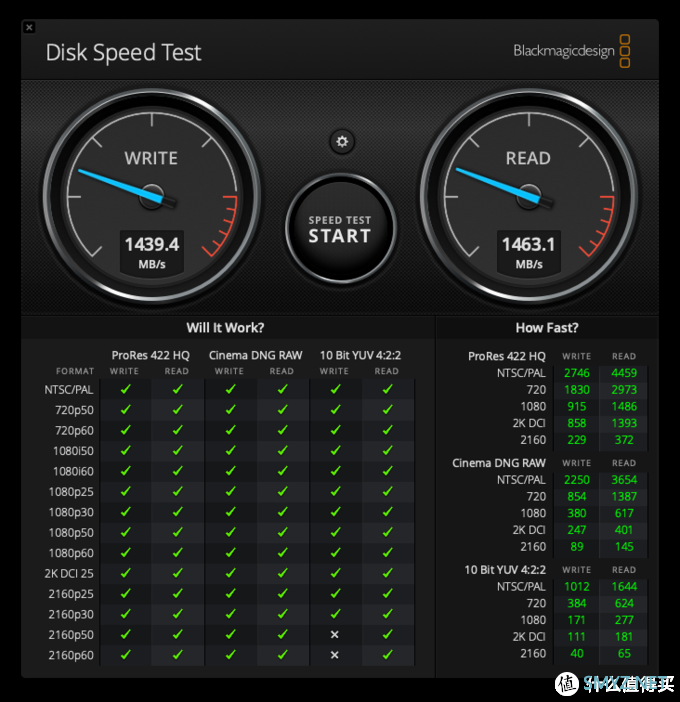This screenshot has height=702, width=680.
Task: Click 10 Bit YUV 2K DCI read value 181
Action: click(x=624, y=637)
